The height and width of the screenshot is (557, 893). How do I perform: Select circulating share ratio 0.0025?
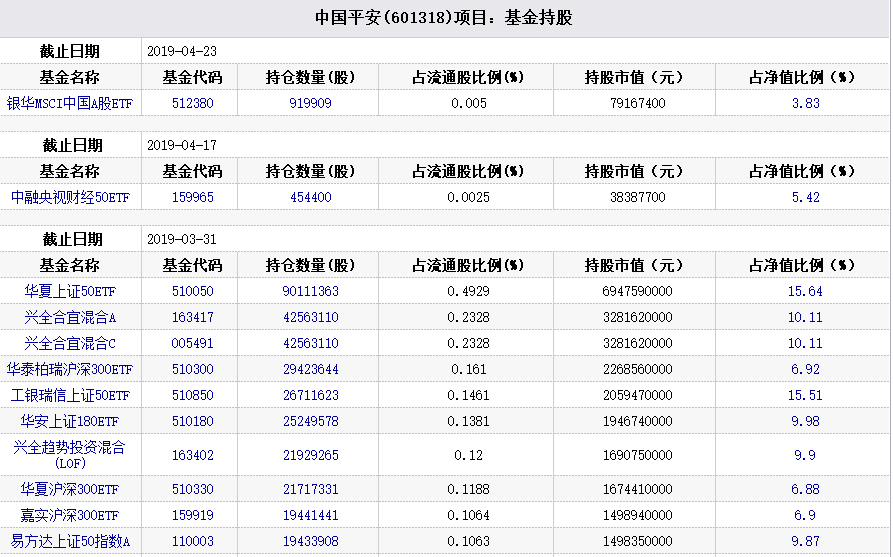pos(468,198)
